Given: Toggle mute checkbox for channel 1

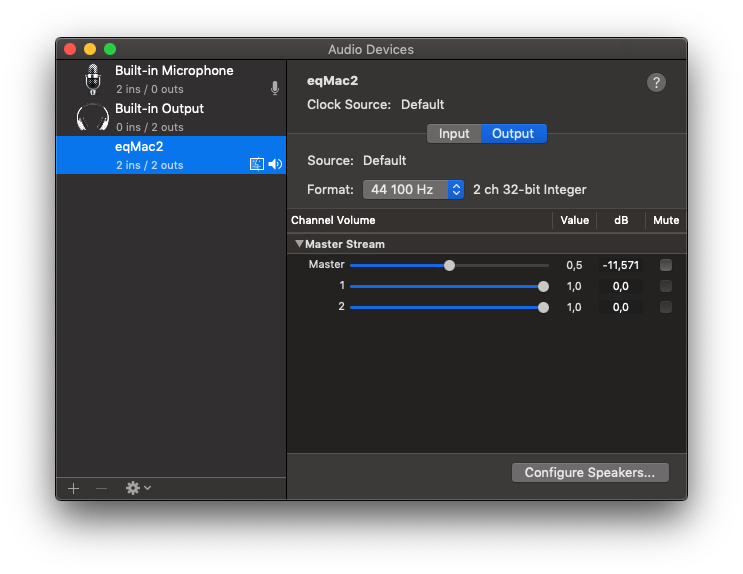Looking at the screenshot, I should pyautogui.click(x=666, y=286).
